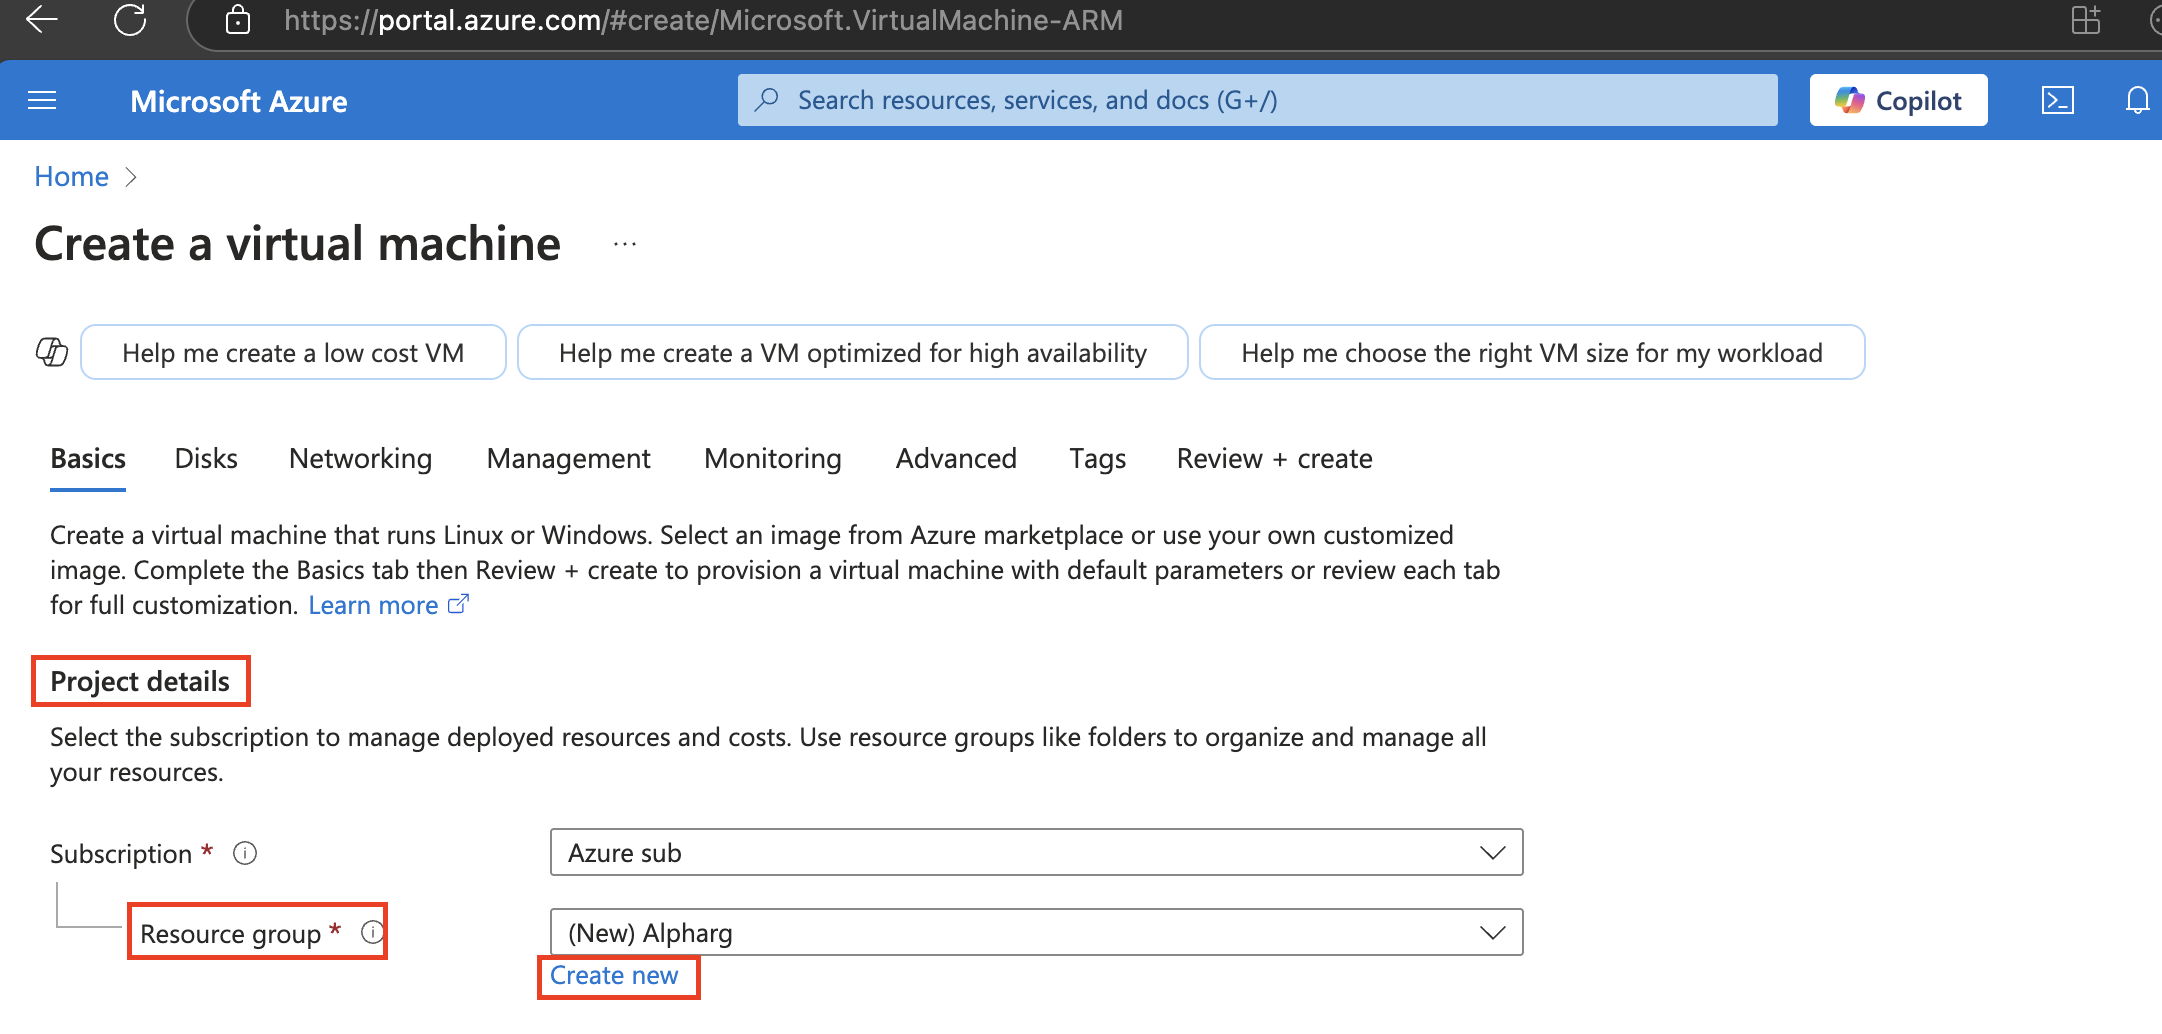Image resolution: width=2162 pixels, height=1034 pixels.
Task: Switch to the Disks tab
Action: [206, 458]
